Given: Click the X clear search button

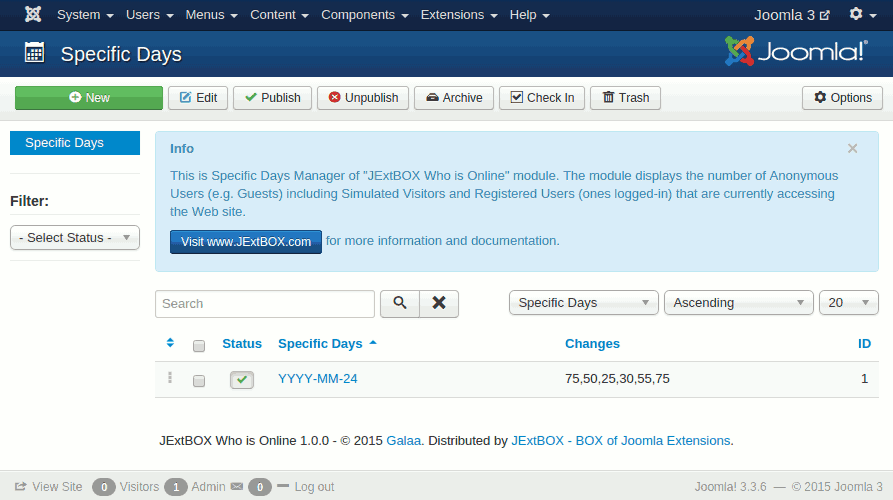Looking at the screenshot, I should tap(439, 304).
